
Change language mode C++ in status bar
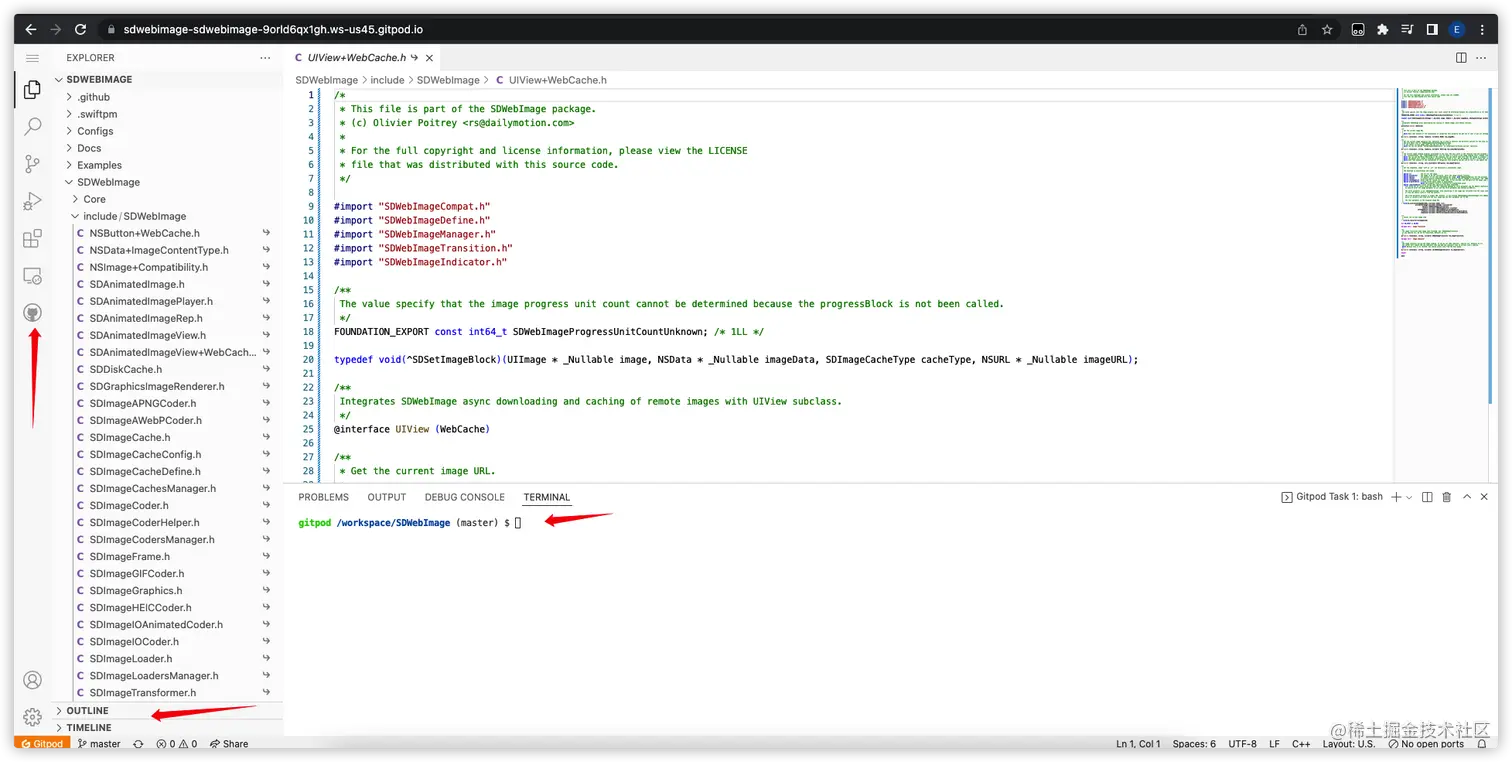click(1301, 744)
